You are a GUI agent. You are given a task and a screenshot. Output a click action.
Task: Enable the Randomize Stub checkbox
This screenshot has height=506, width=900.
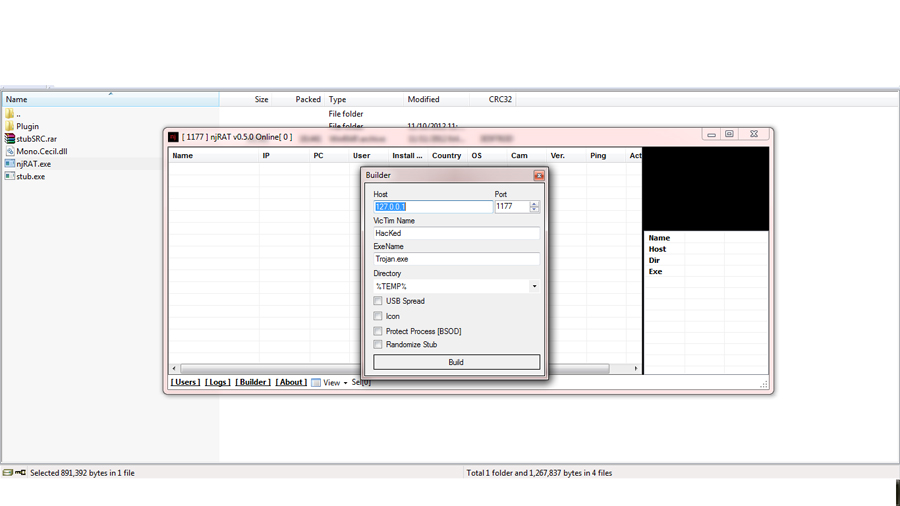coord(378,344)
